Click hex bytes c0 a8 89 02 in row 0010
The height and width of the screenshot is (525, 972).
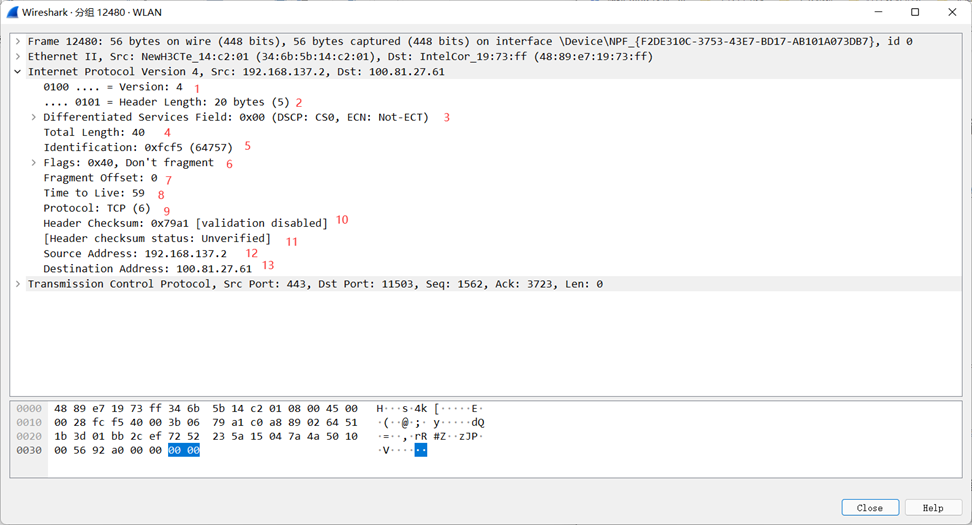coord(285,423)
